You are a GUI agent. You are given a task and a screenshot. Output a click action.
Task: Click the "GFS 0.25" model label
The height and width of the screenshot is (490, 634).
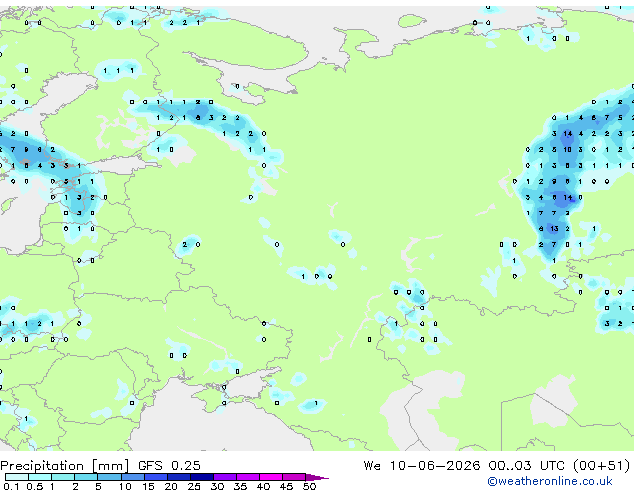pyautogui.click(x=169, y=466)
